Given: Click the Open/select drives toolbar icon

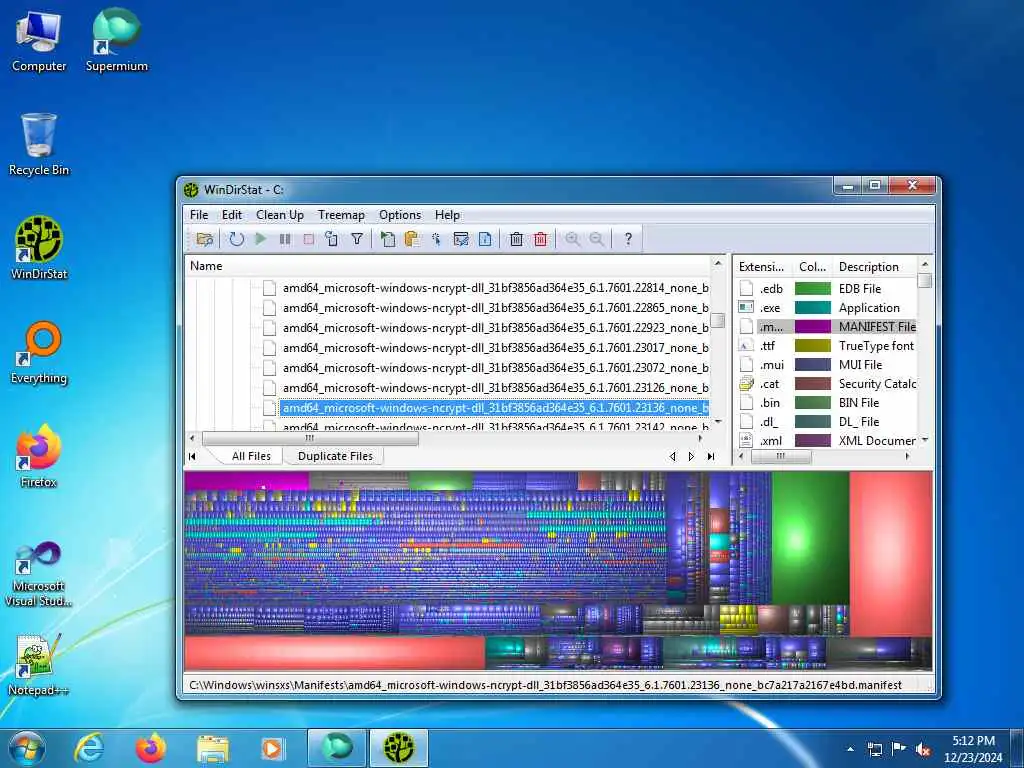Looking at the screenshot, I should coord(204,239).
